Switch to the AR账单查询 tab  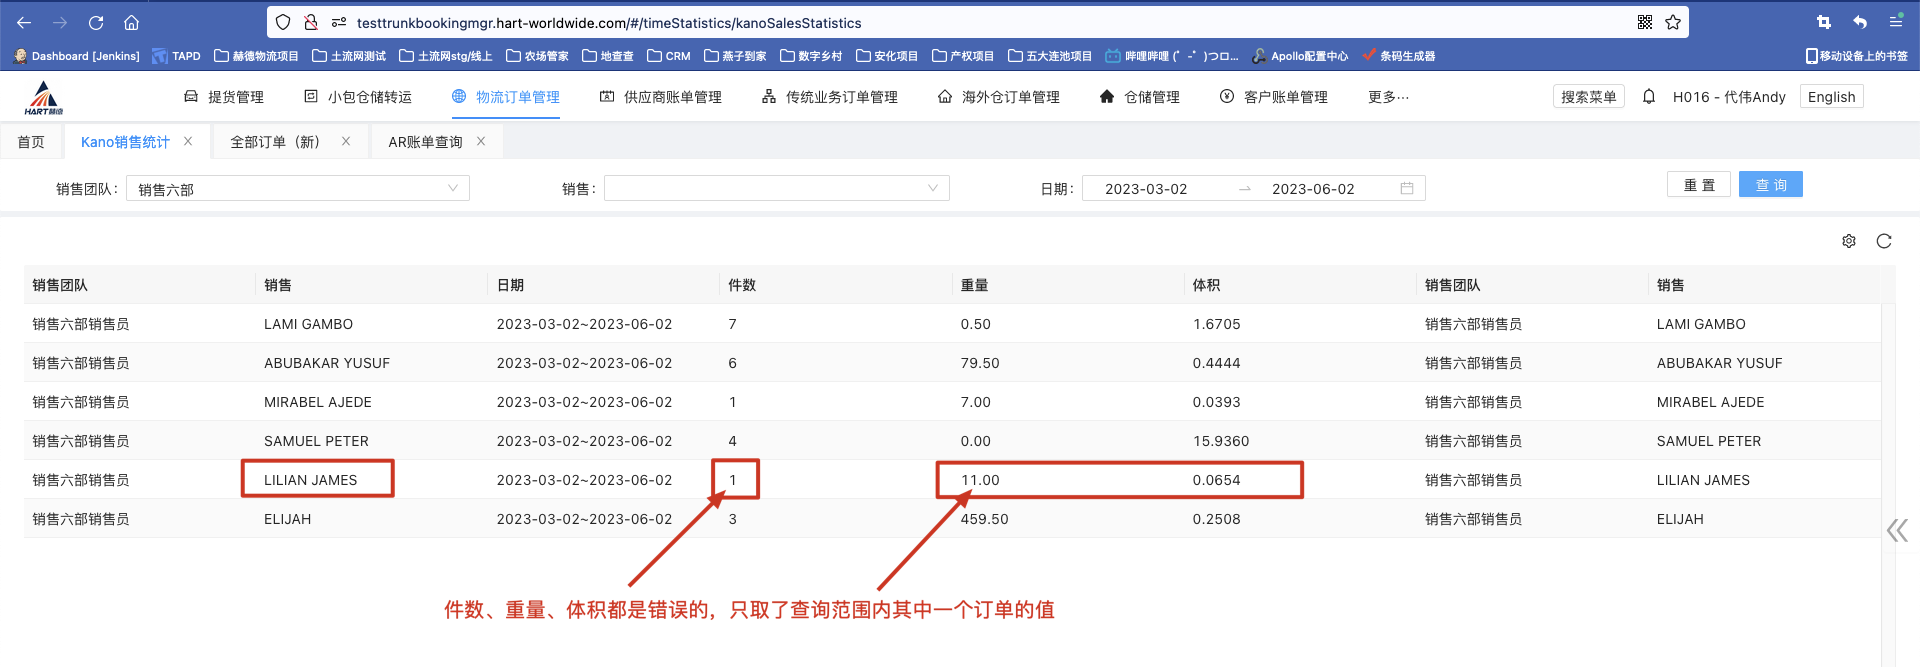425,142
